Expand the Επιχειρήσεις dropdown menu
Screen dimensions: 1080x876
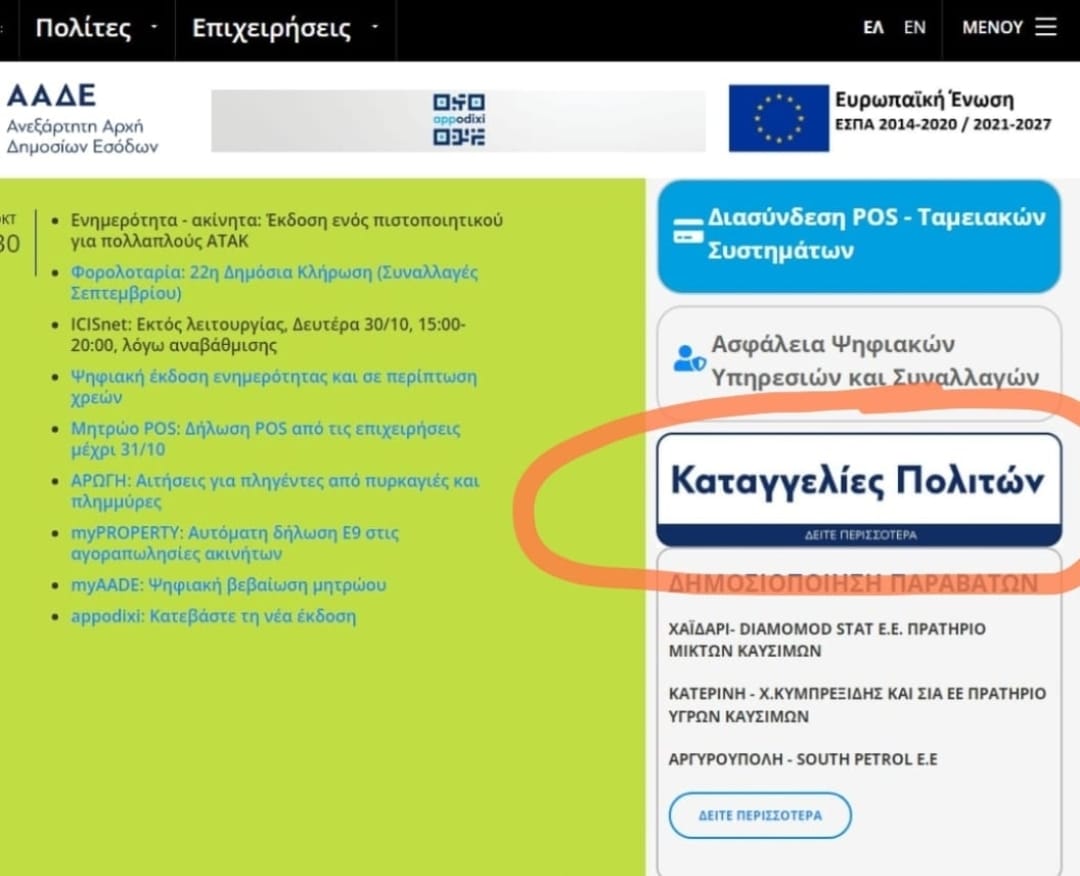[285, 28]
